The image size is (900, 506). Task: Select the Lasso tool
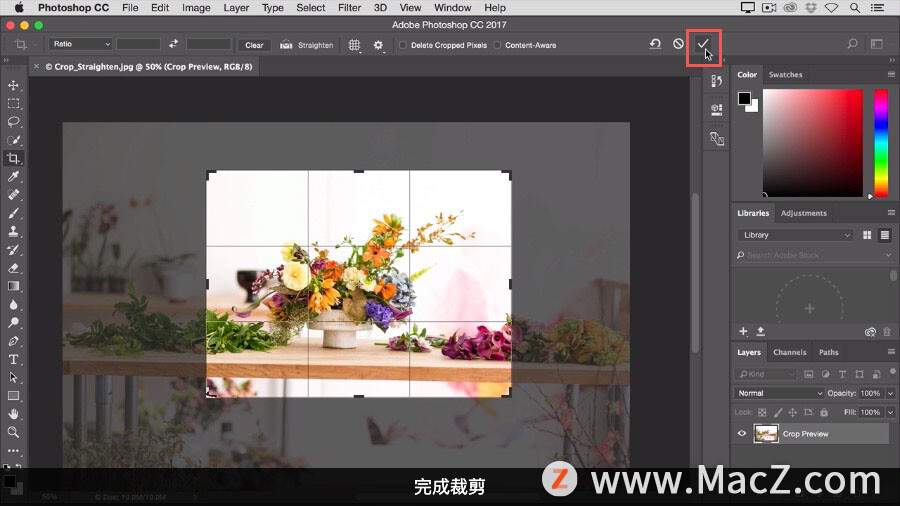(13, 122)
